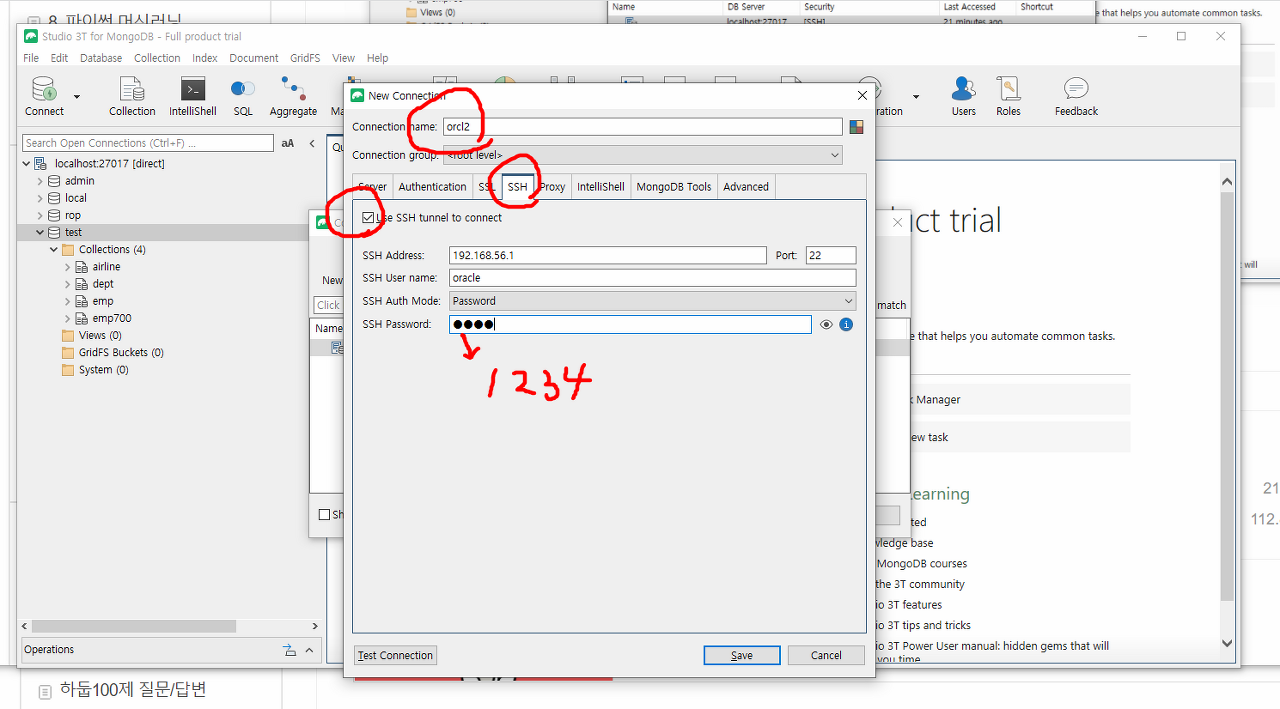The width and height of the screenshot is (1280, 709).
Task: Expand the rop database node
Action: pyautogui.click(x=41, y=215)
